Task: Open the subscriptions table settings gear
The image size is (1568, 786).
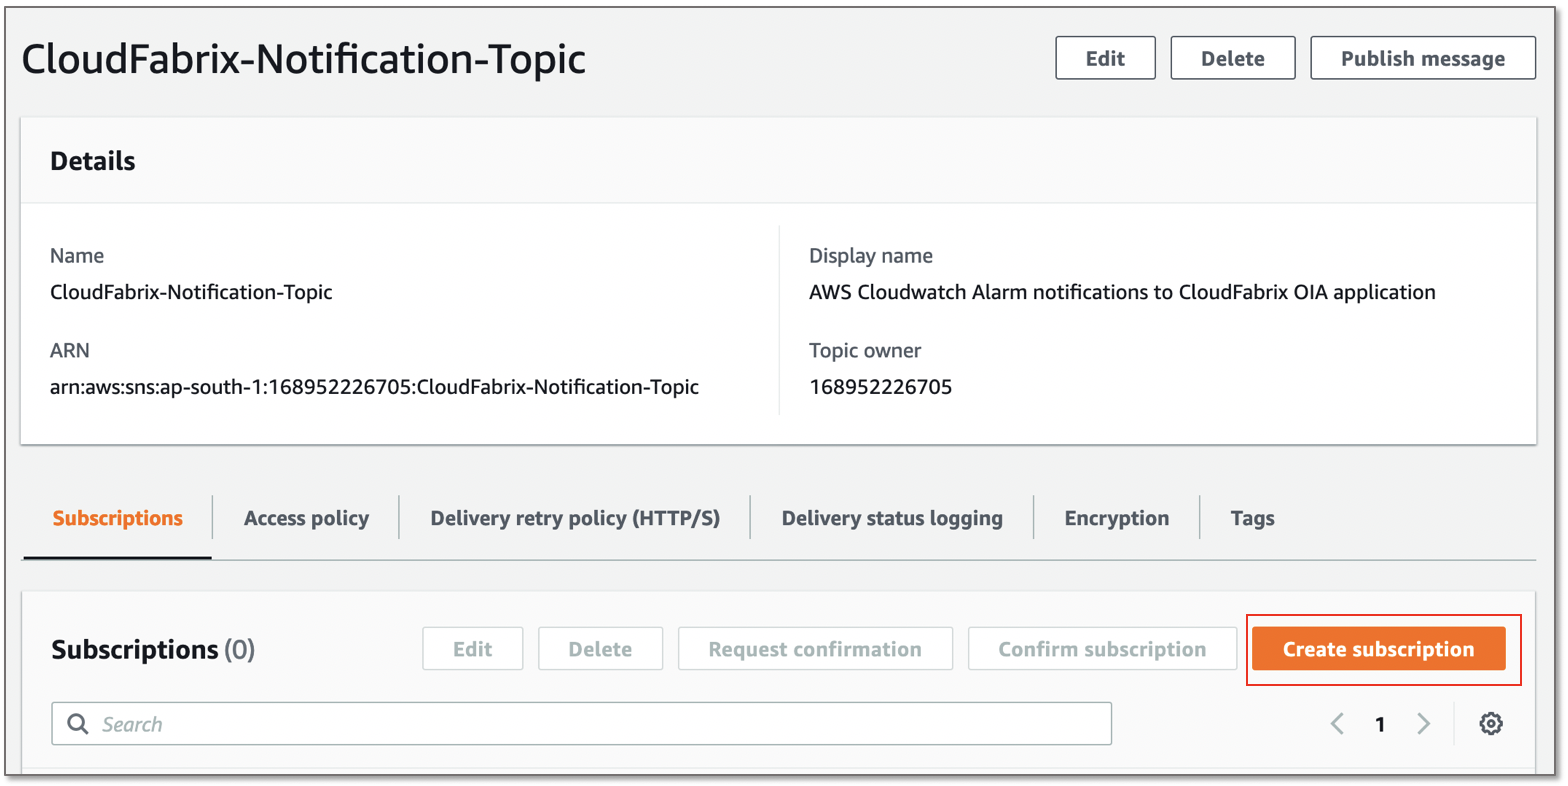Action: pos(1490,724)
